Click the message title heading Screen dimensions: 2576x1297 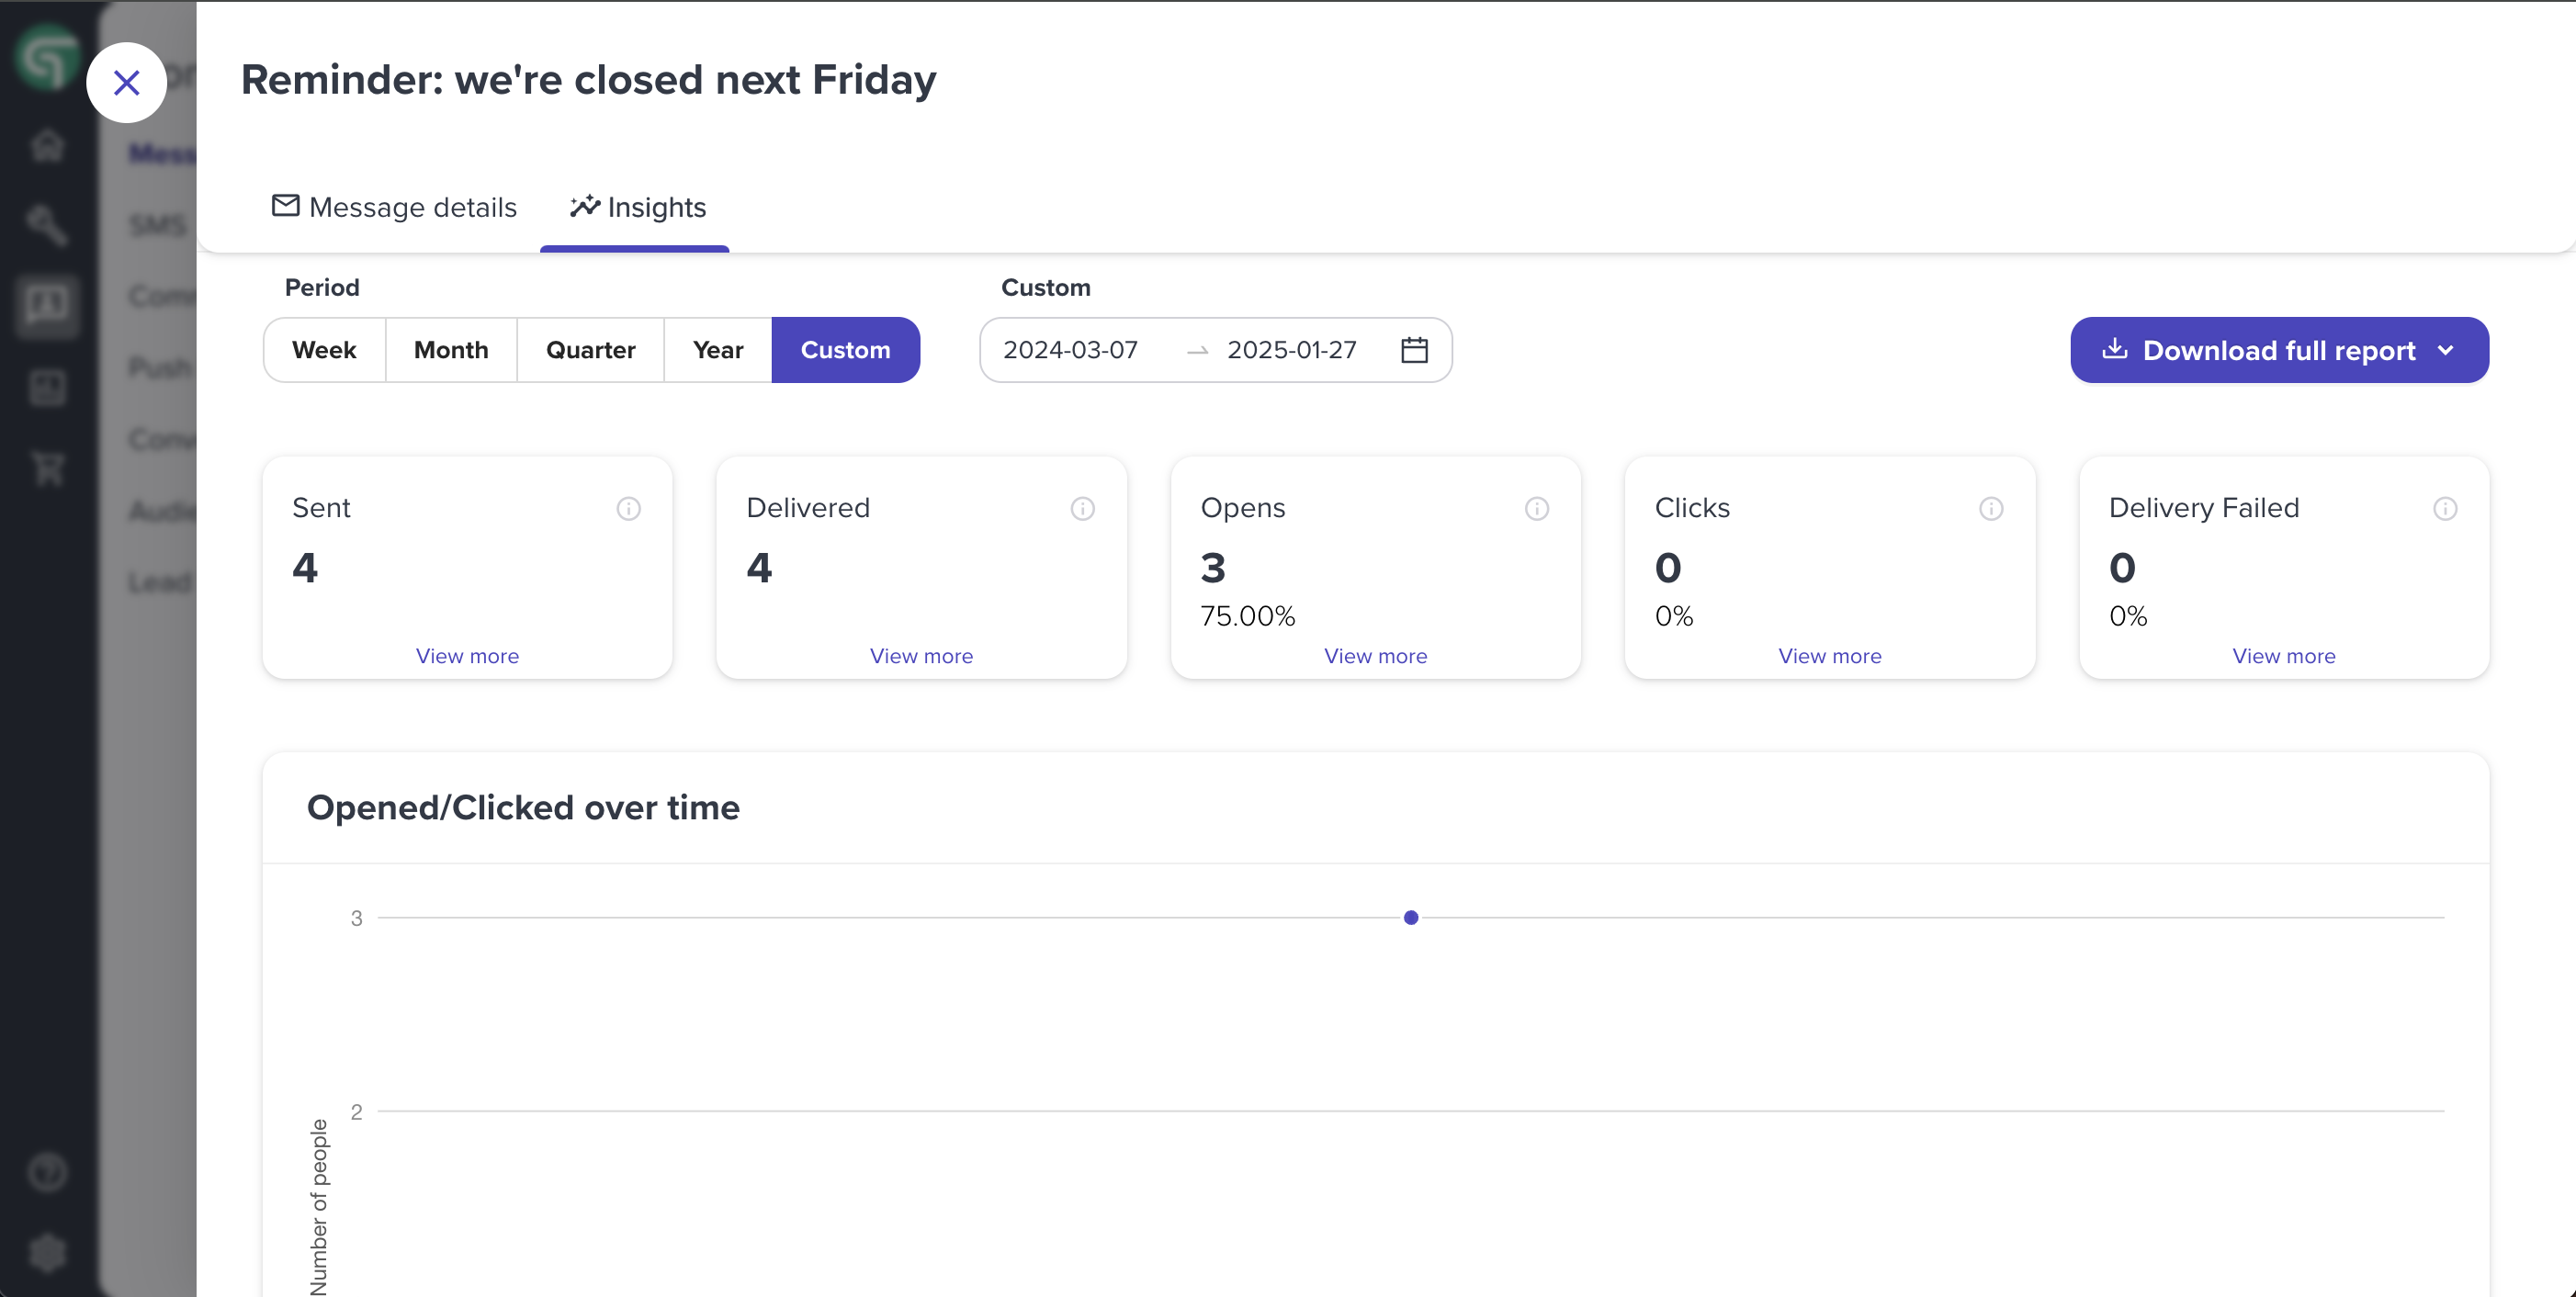pos(588,80)
